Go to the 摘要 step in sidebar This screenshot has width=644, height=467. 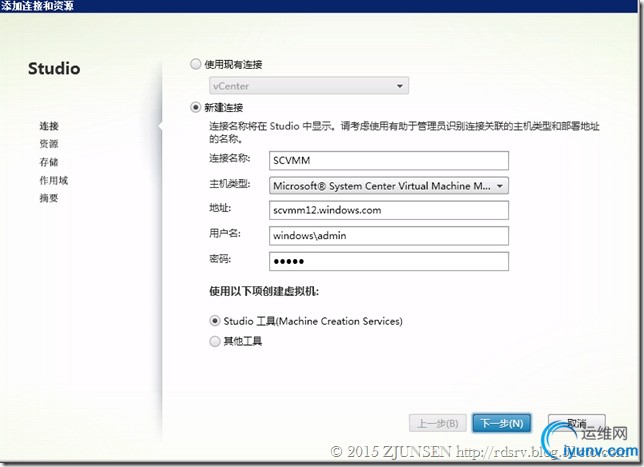pyautogui.click(x=49, y=198)
